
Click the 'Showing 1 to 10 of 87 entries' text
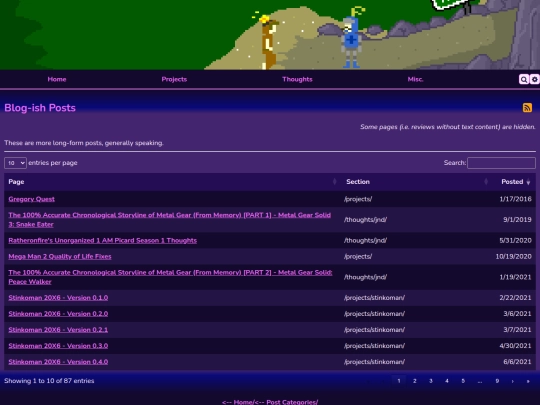click(49, 381)
